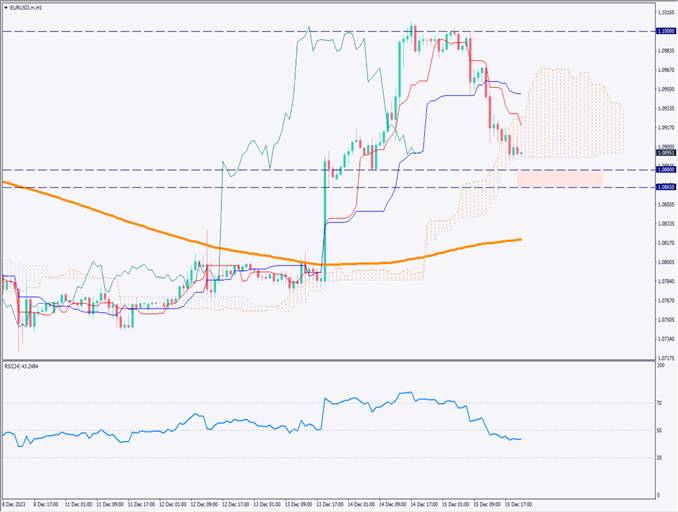Viewport: 678px width, 512px height.
Task: Click the RSI 50 level label
Action: (659, 430)
